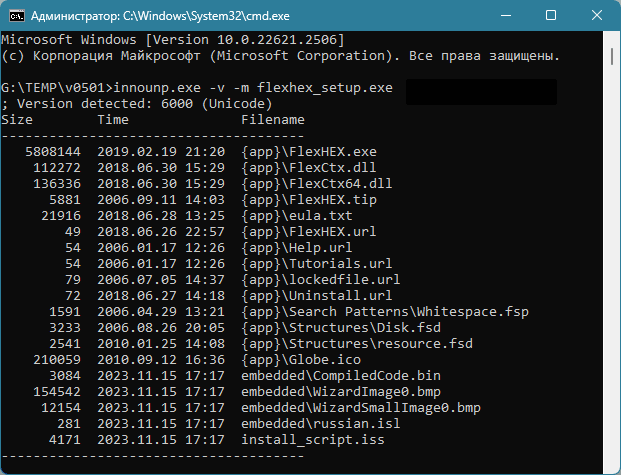Select the '{app}\Uninstall.url' filename
Viewport: 621px width, 475px height.
317,296
